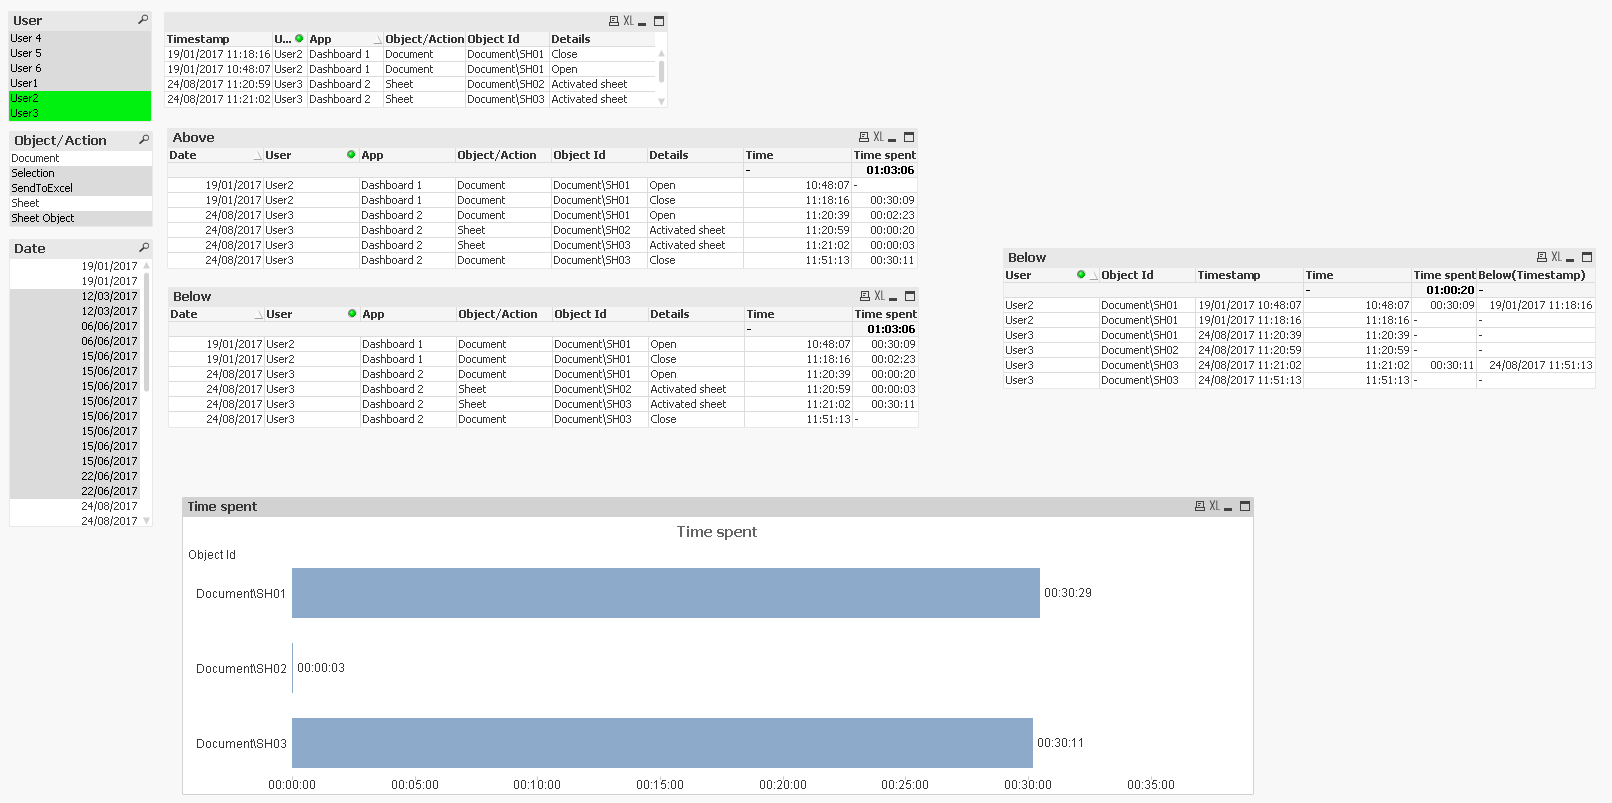
Task: Select last 24/08/2017 date entry
Action: coord(75,521)
